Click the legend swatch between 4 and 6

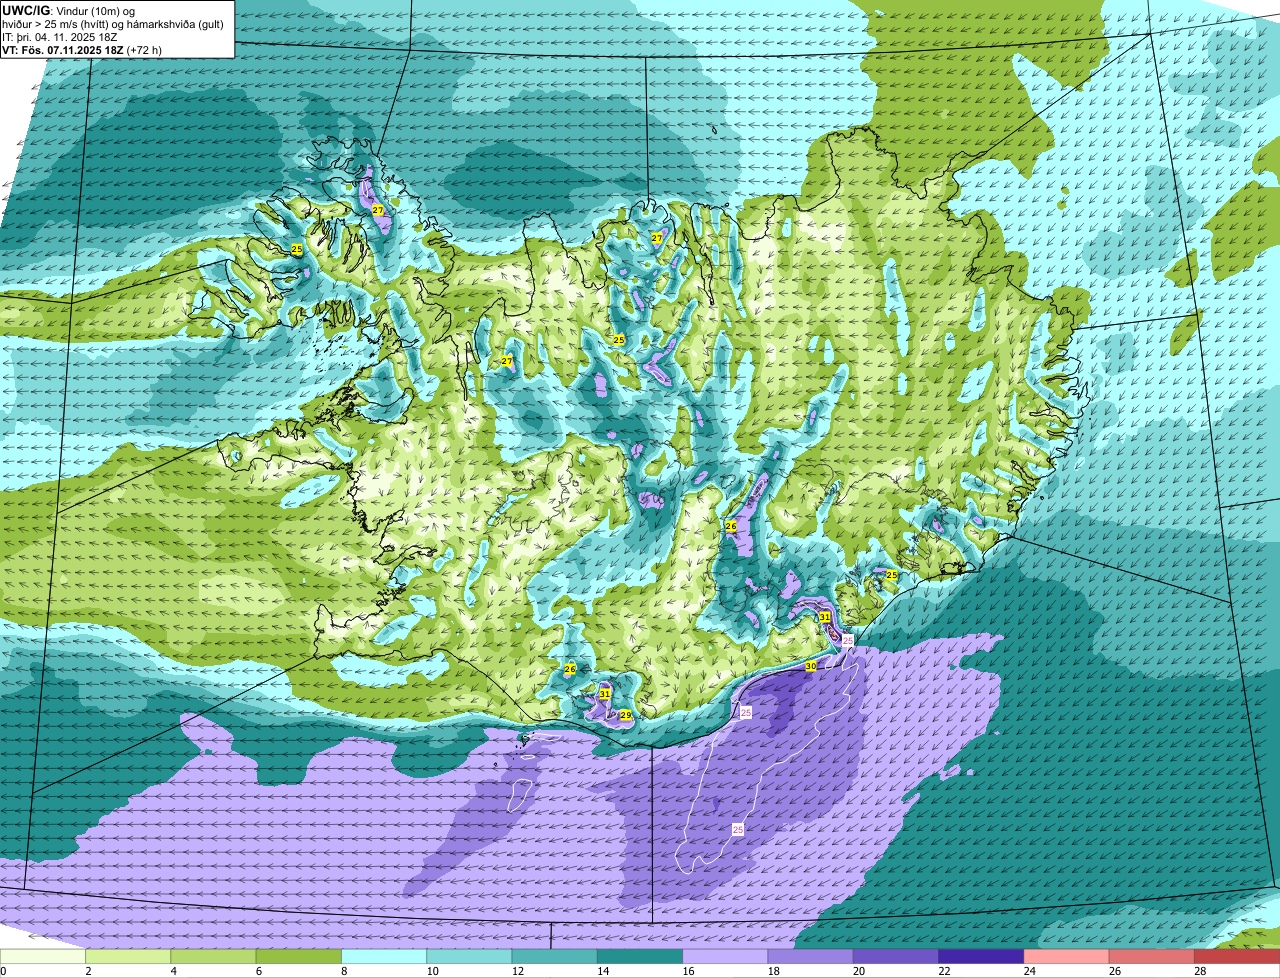click(213, 957)
